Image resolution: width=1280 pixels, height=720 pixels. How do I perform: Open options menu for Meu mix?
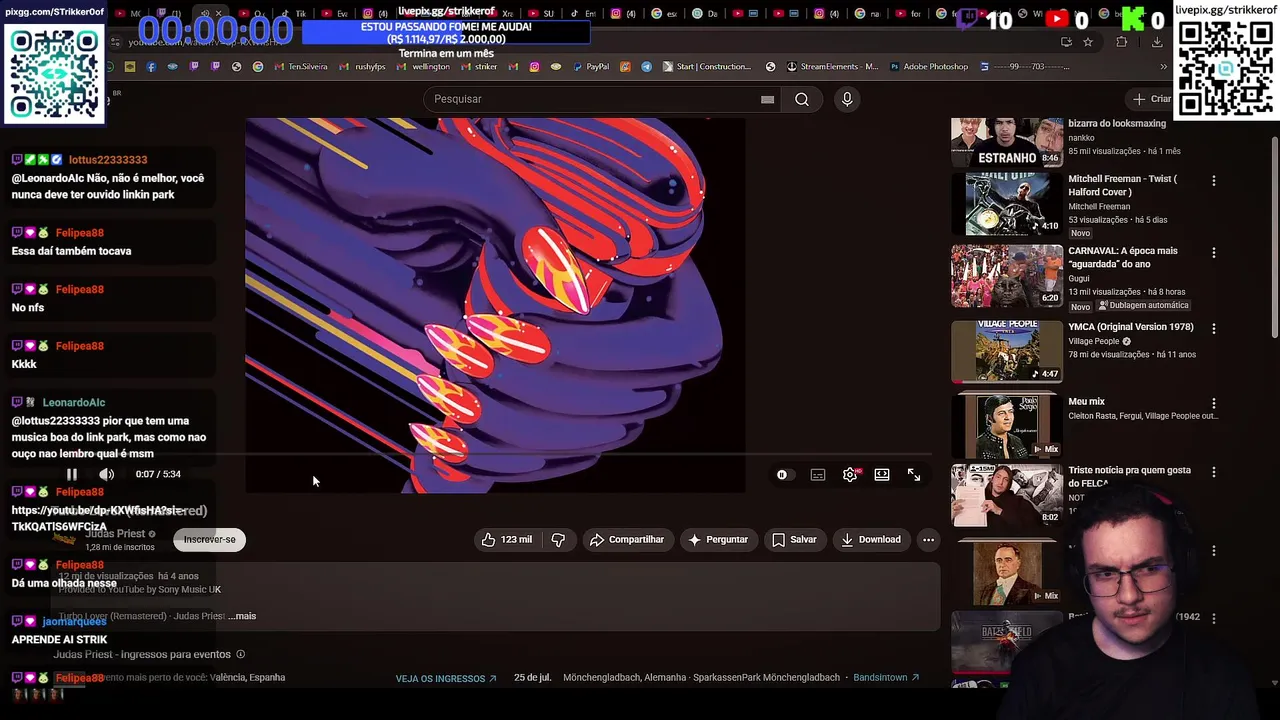[x=1214, y=404]
